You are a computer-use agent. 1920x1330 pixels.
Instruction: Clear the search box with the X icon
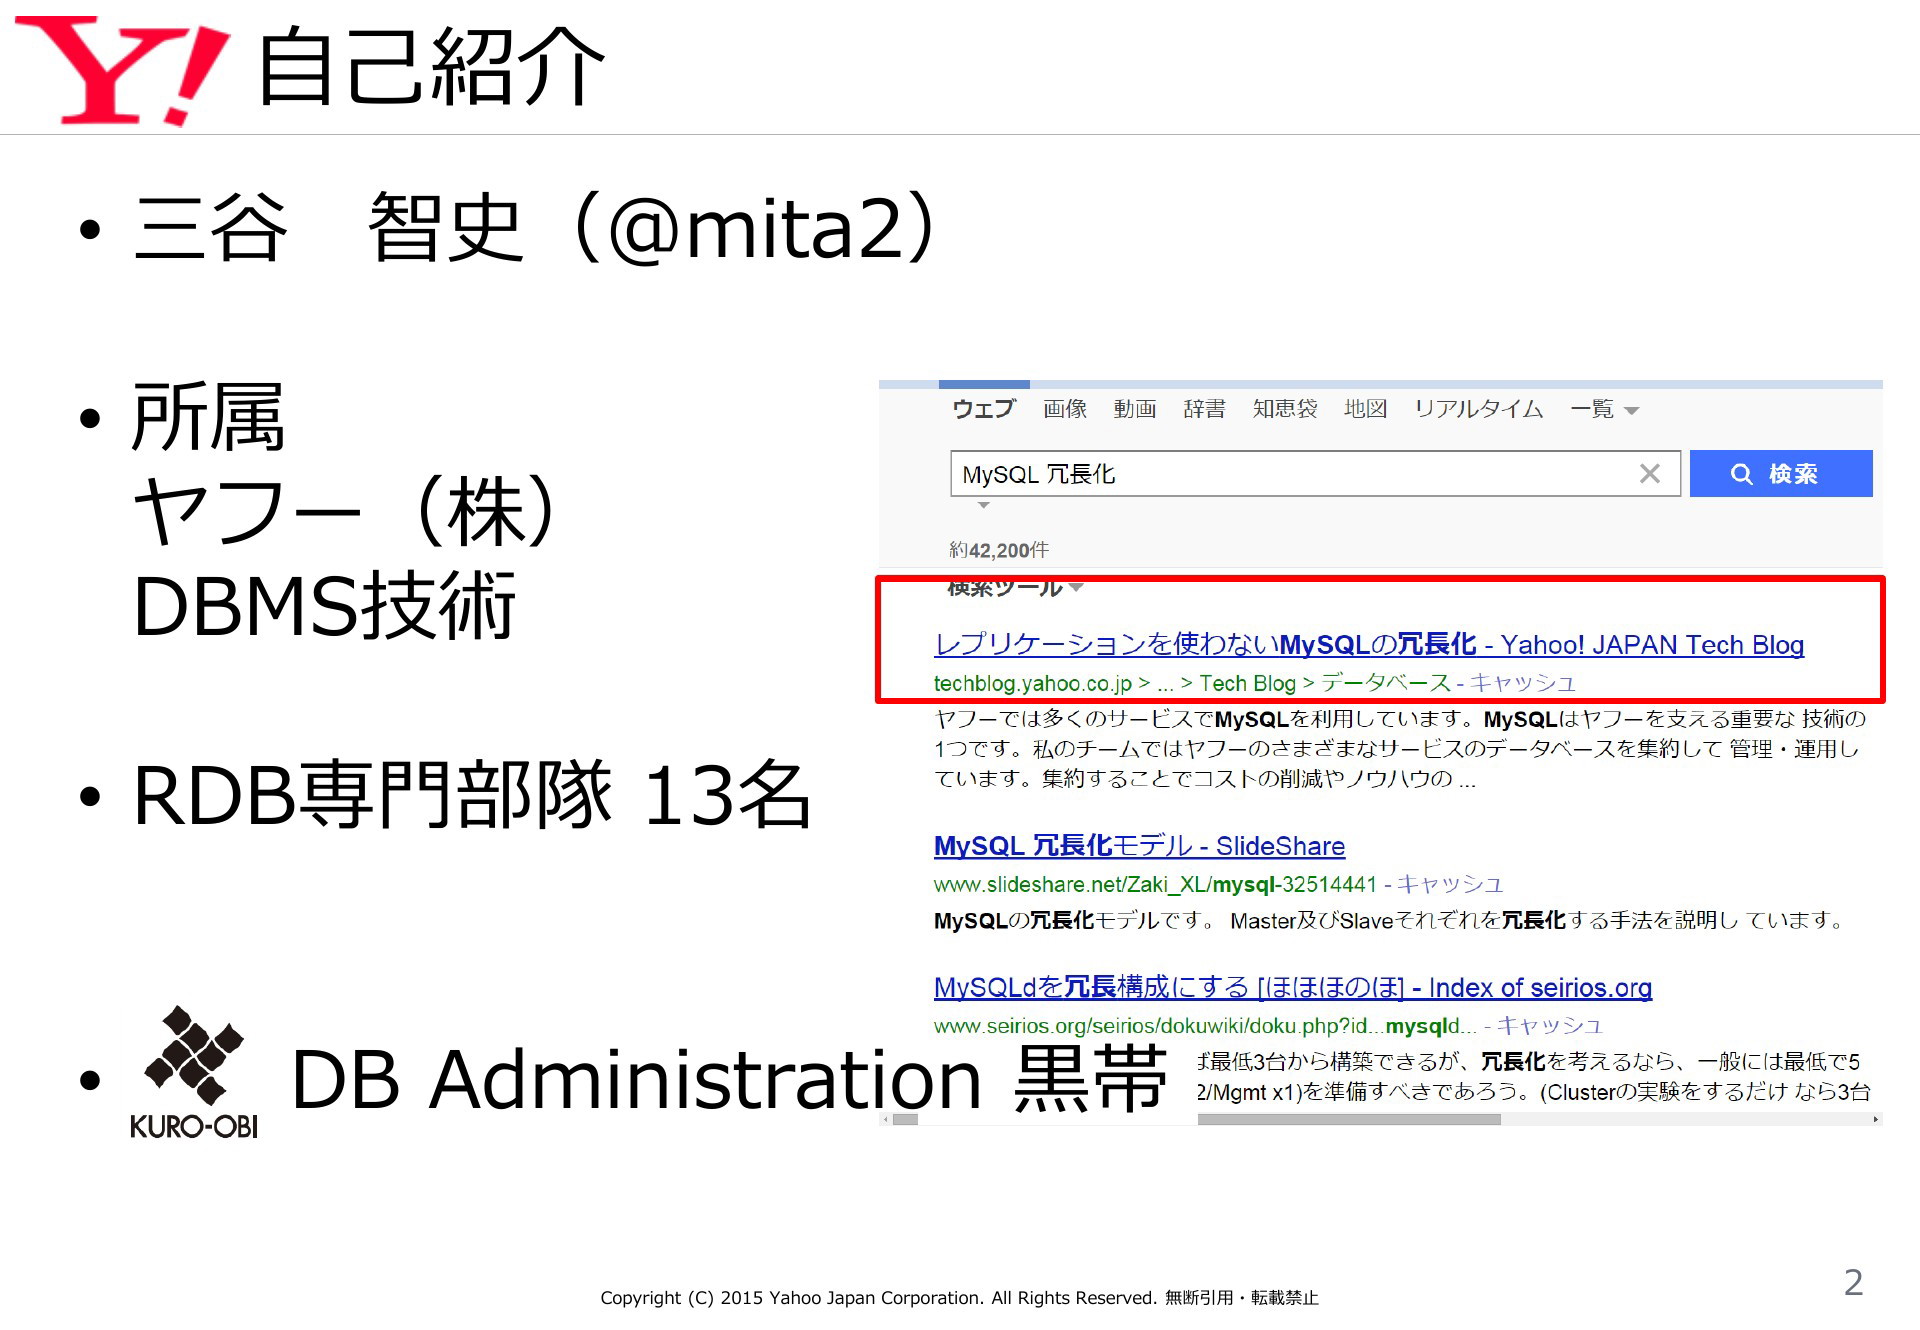1650,474
